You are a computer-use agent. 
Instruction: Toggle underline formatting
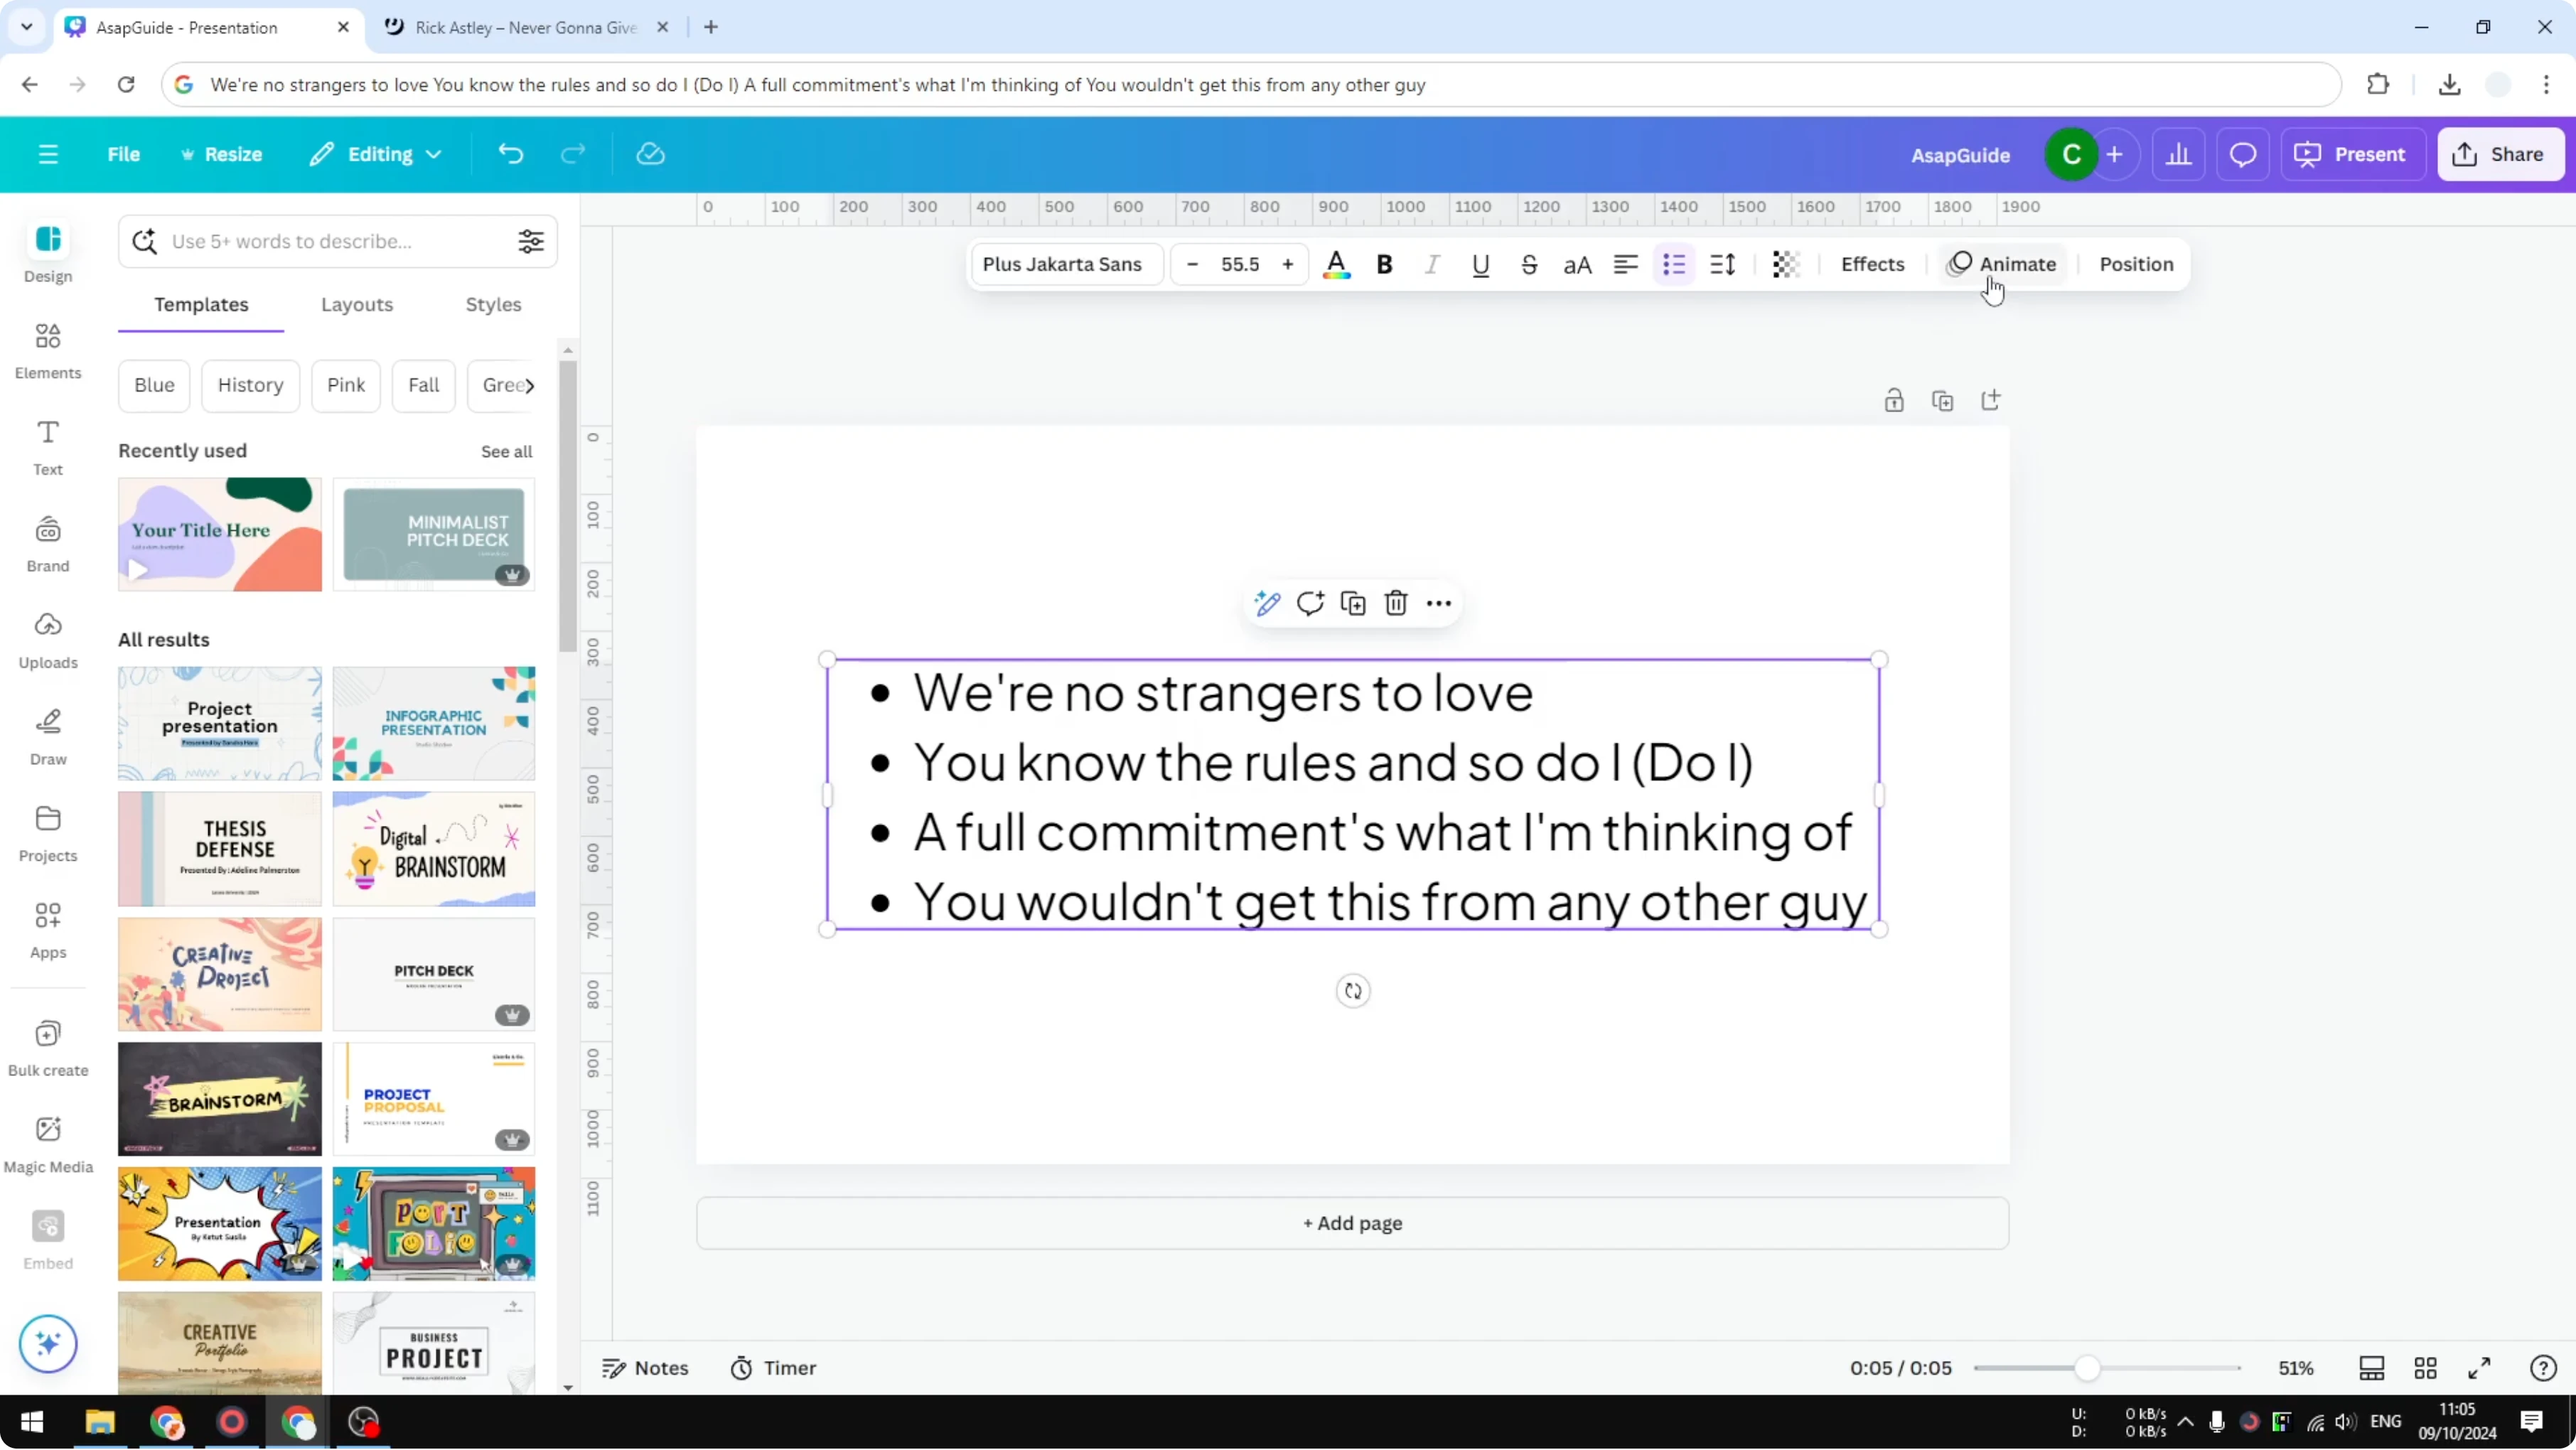[x=1481, y=264]
